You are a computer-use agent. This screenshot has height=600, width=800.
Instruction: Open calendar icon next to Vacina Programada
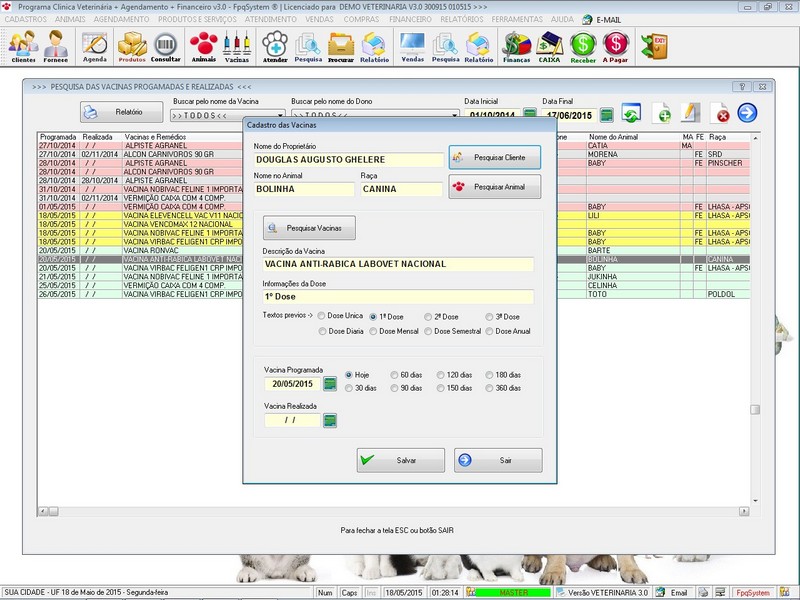pos(330,384)
